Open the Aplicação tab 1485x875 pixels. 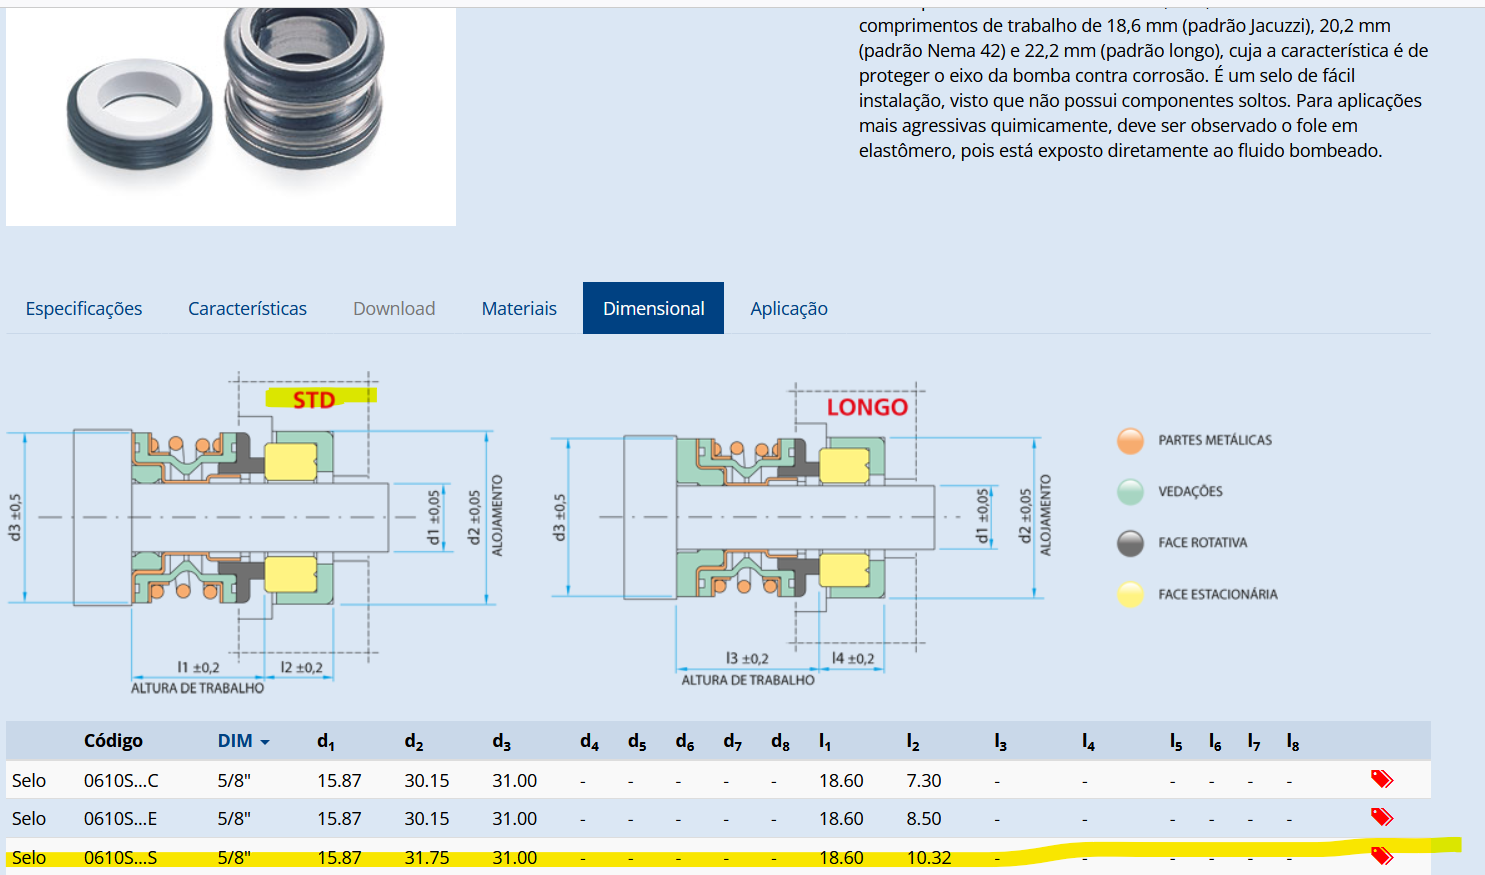(789, 308)
